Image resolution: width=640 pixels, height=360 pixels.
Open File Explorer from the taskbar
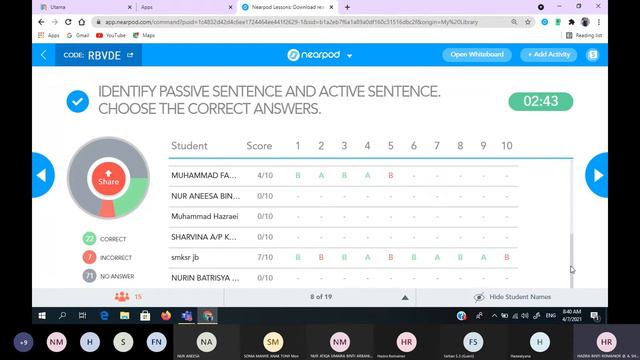pyautogui.click(x=124, y=316)
